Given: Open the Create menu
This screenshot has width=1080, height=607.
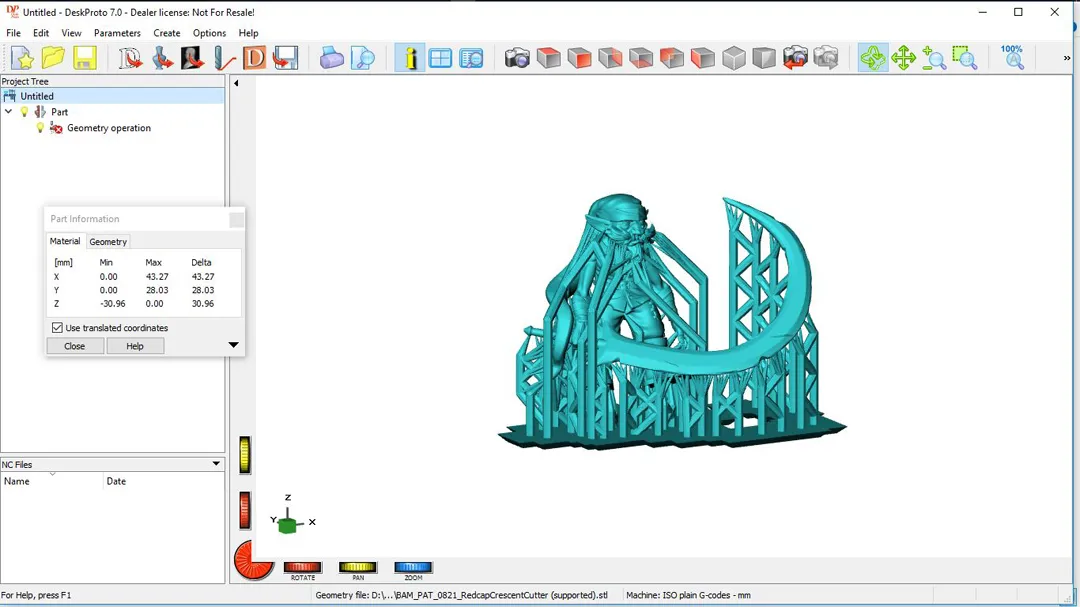Looking at the screenshot, I should pos(167,33).
